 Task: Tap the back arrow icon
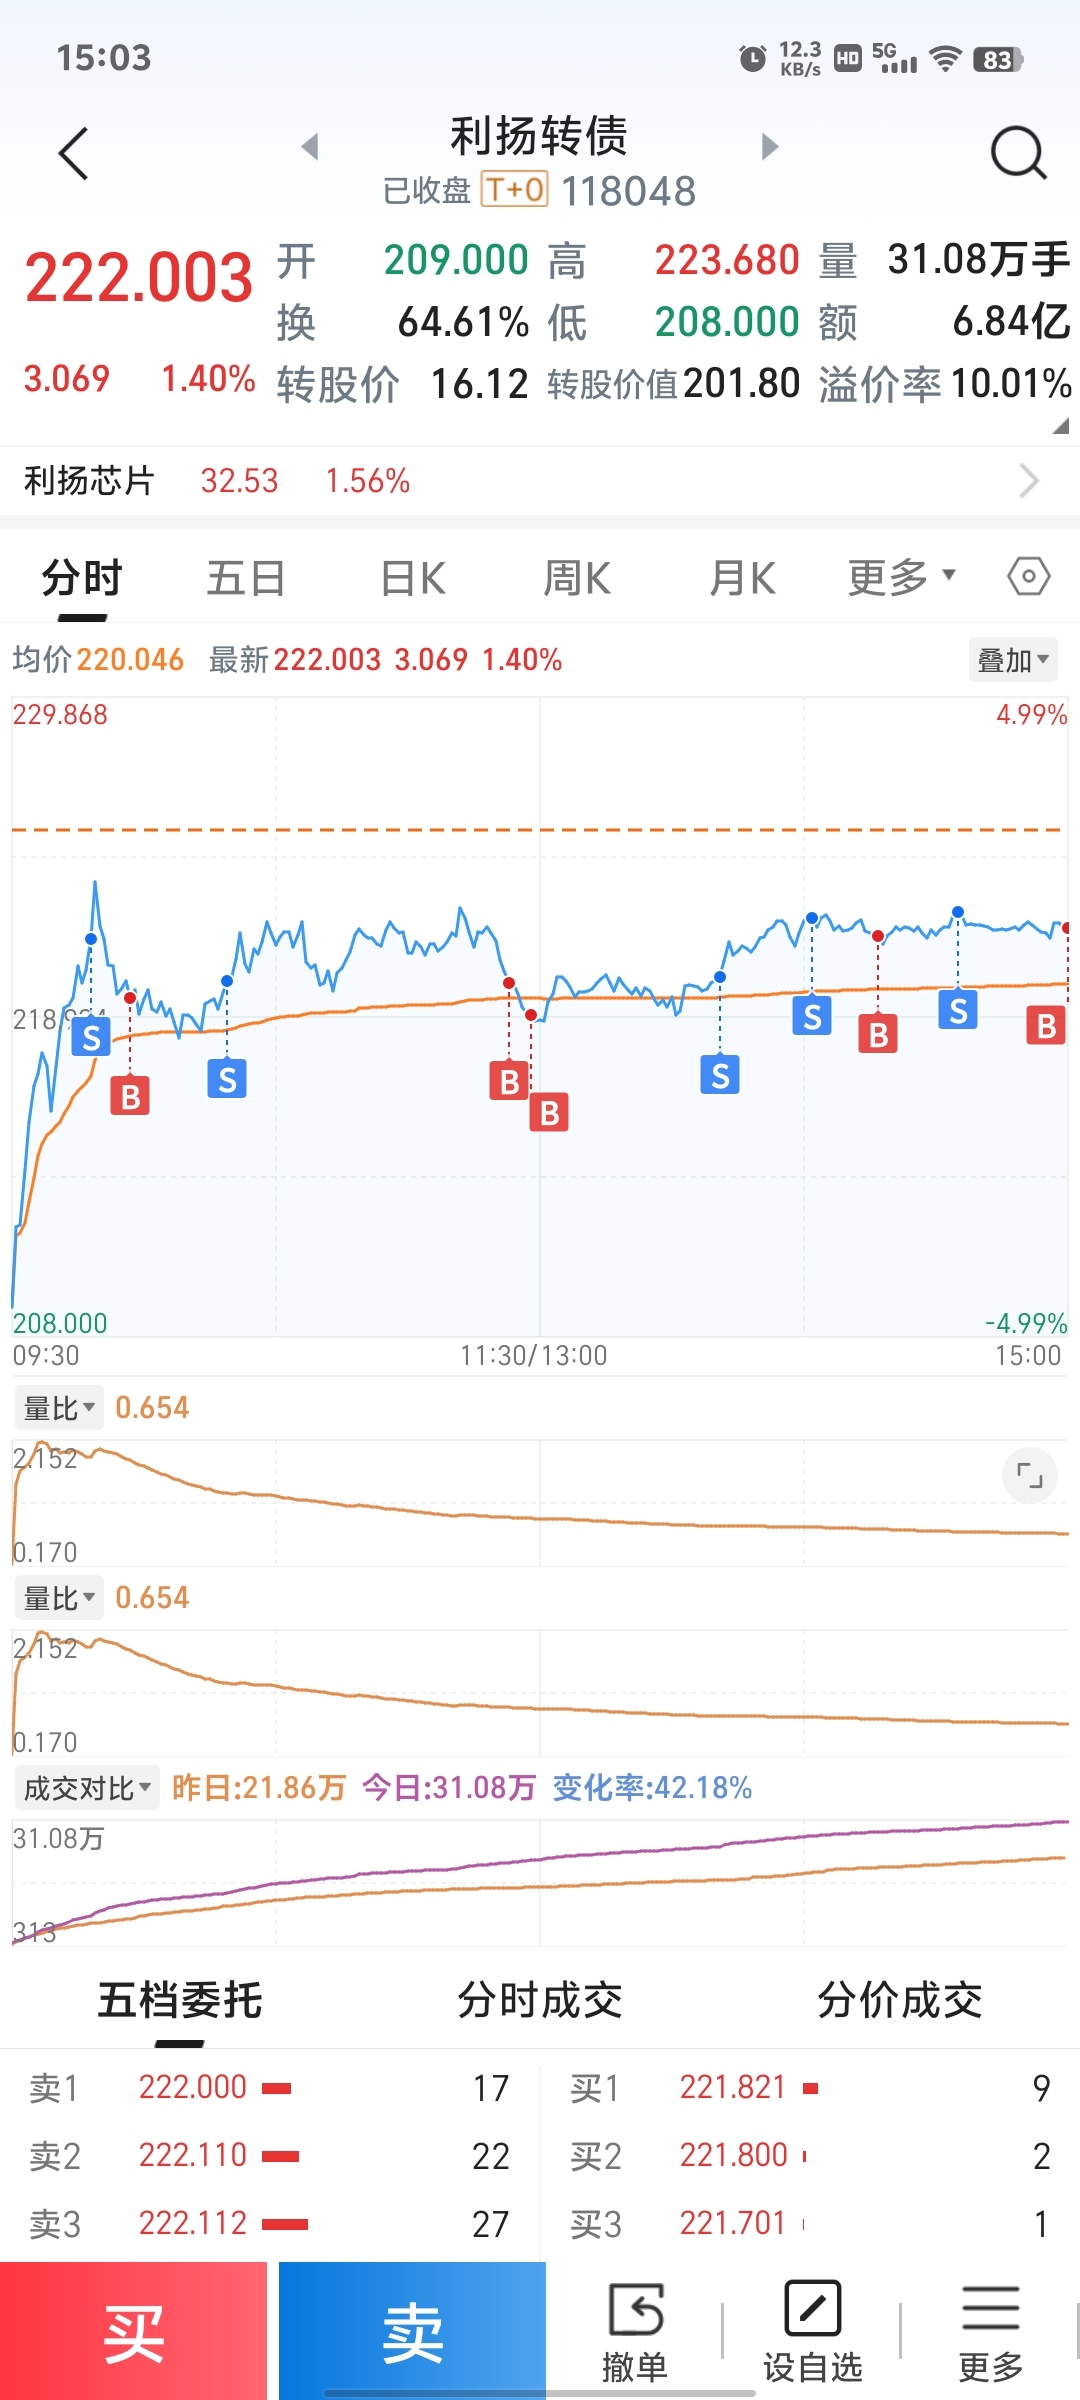point(74,154)
